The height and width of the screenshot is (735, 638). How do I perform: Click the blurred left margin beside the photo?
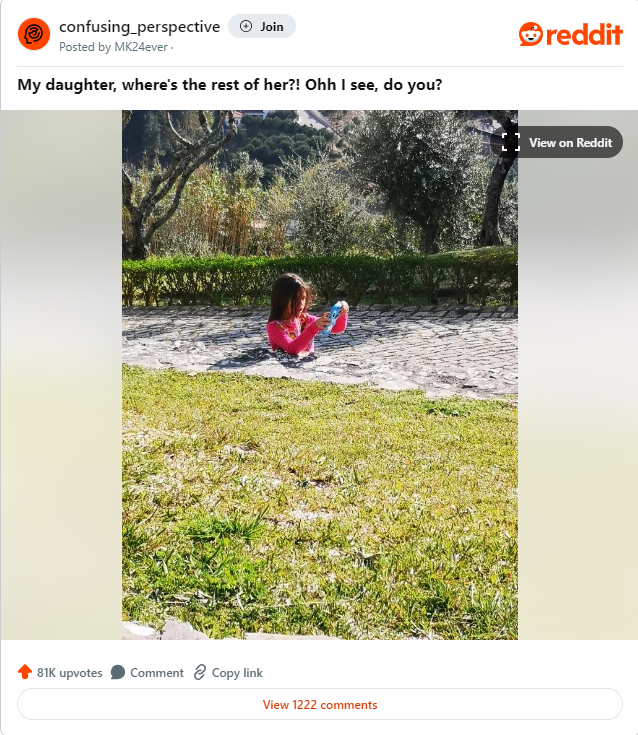[x=61, y=375]
